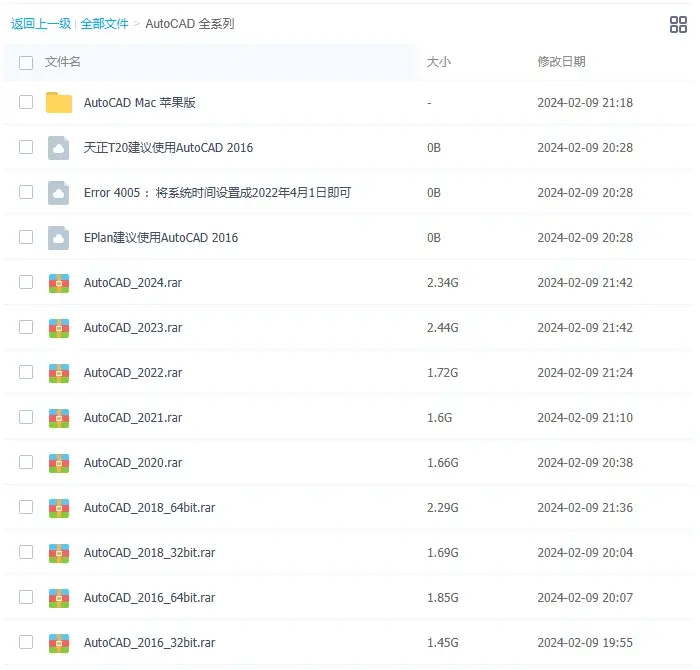Check the box for EPlan建议使用AutoCAD 2016

26,237
